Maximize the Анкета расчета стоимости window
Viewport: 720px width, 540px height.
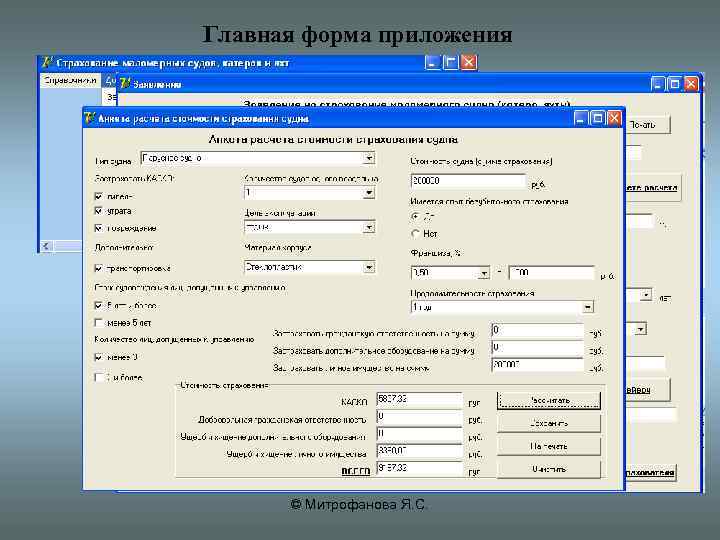(597, 118)
